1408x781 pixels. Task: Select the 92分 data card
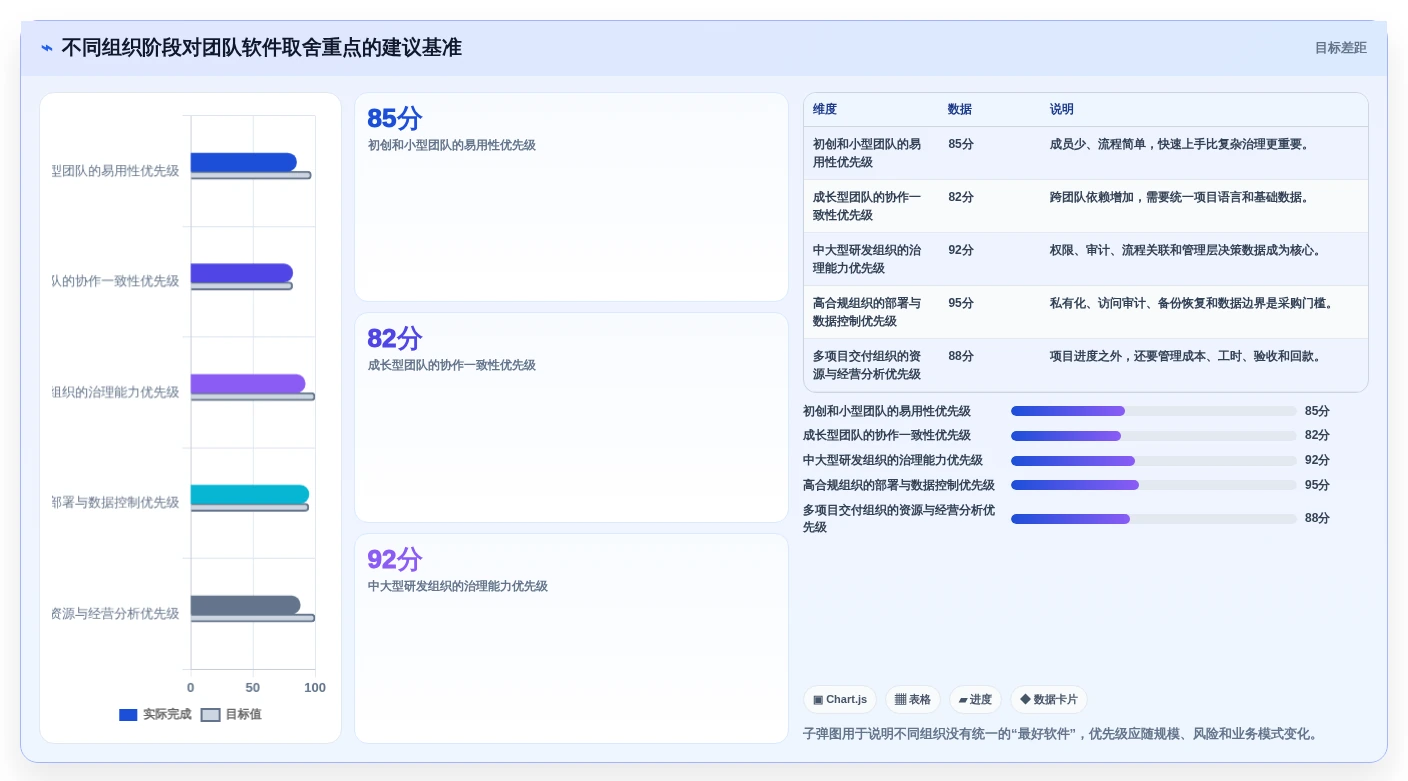571,638
